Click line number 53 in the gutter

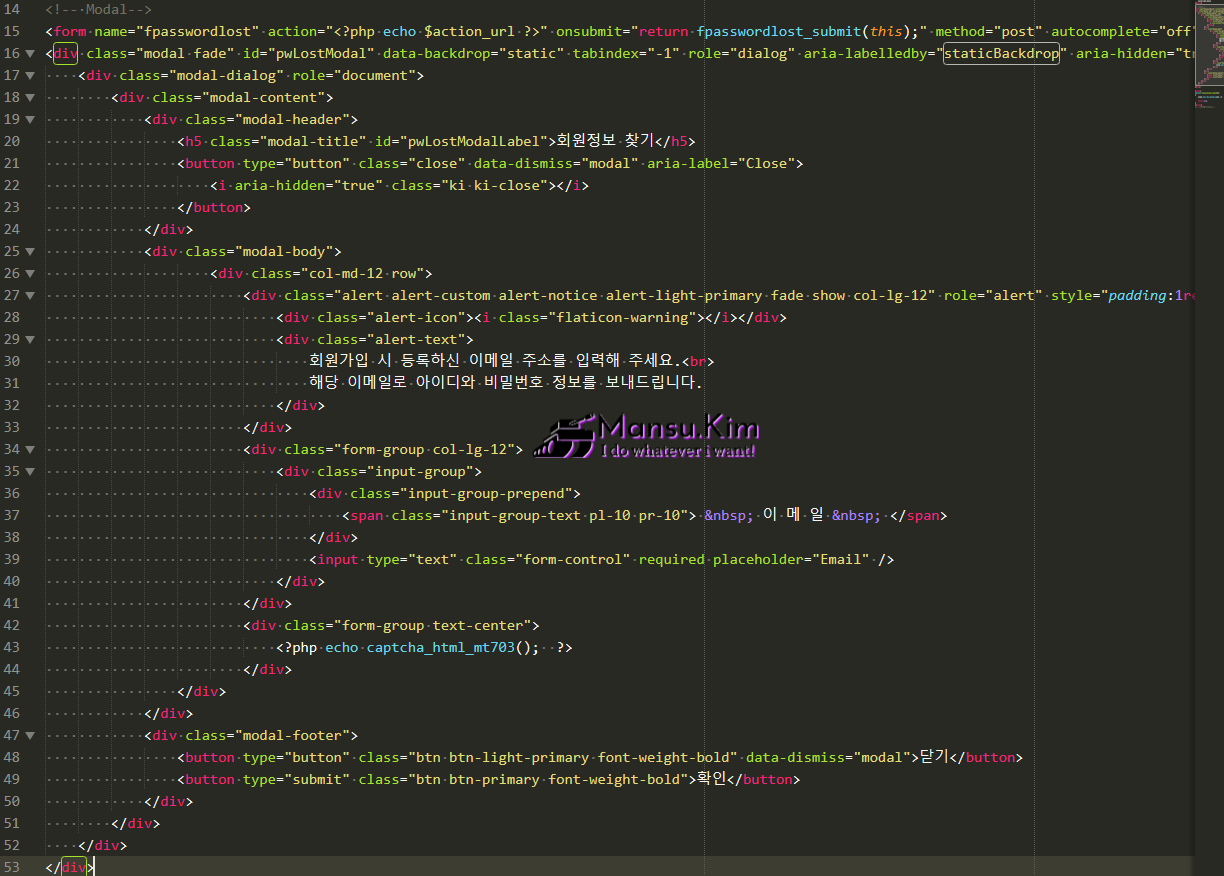tap(12, 867)
